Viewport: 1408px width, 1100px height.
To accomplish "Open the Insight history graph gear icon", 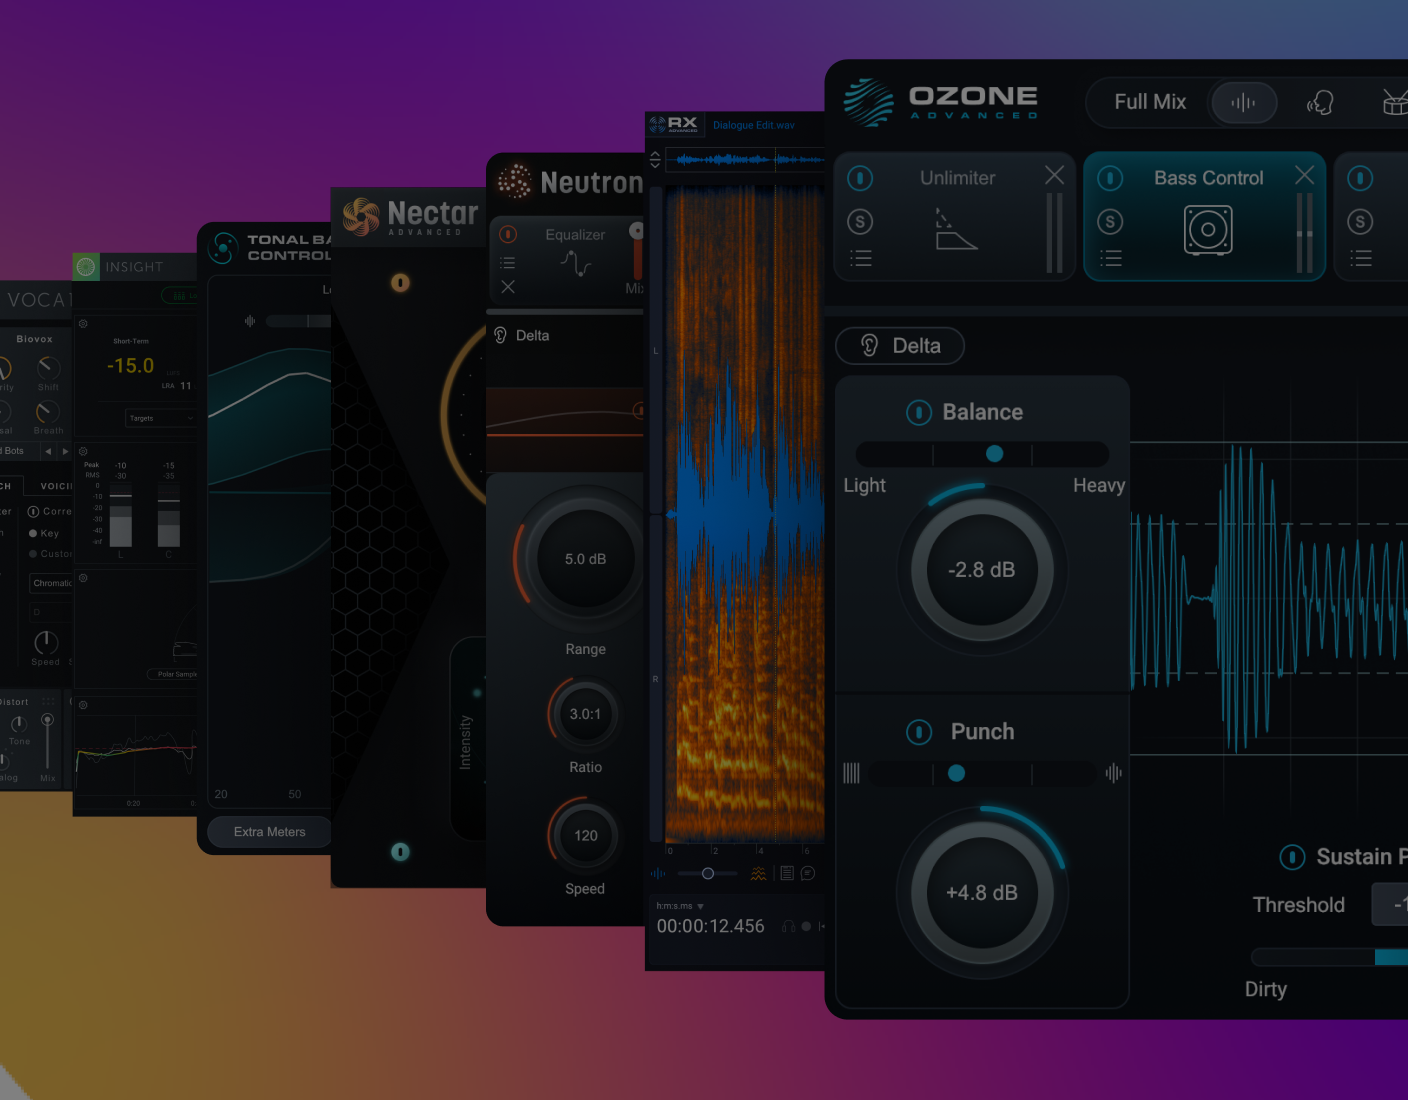I will (83, 705).
